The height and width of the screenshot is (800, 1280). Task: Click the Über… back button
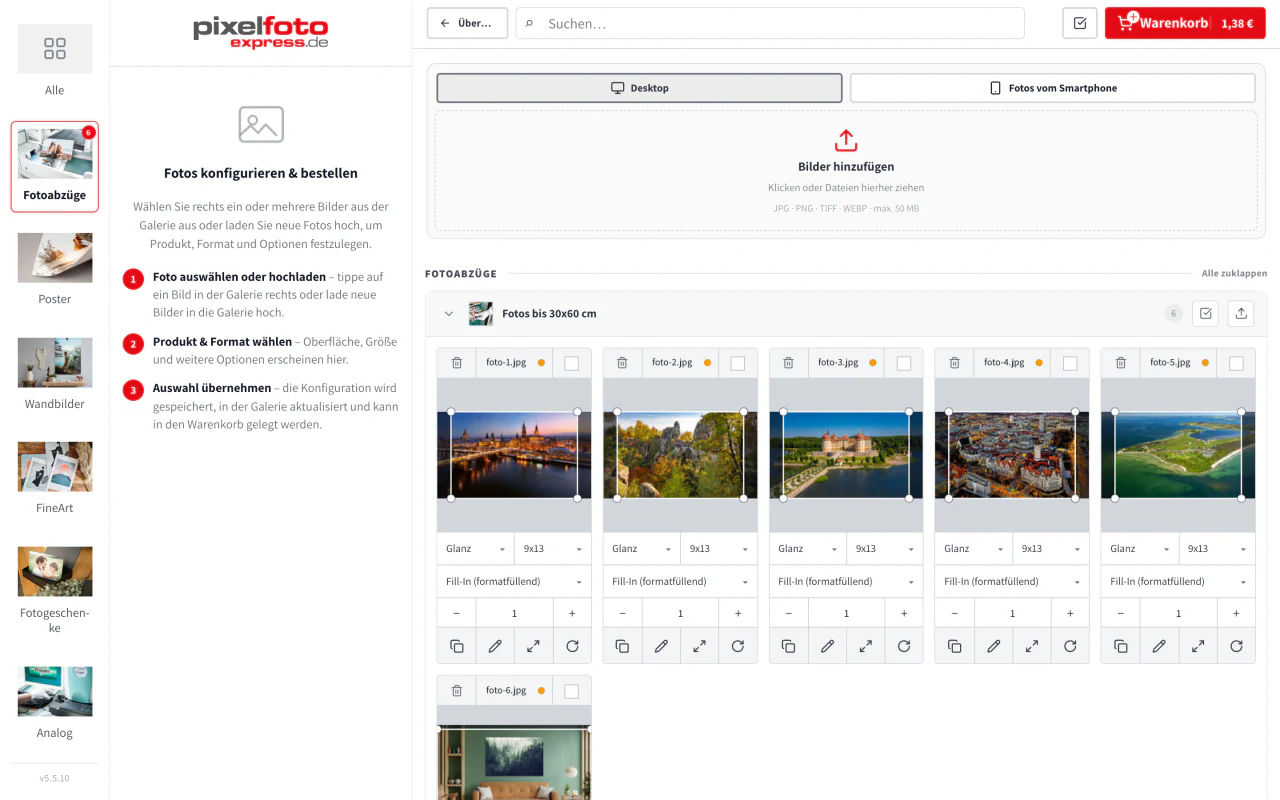point(467,23)
